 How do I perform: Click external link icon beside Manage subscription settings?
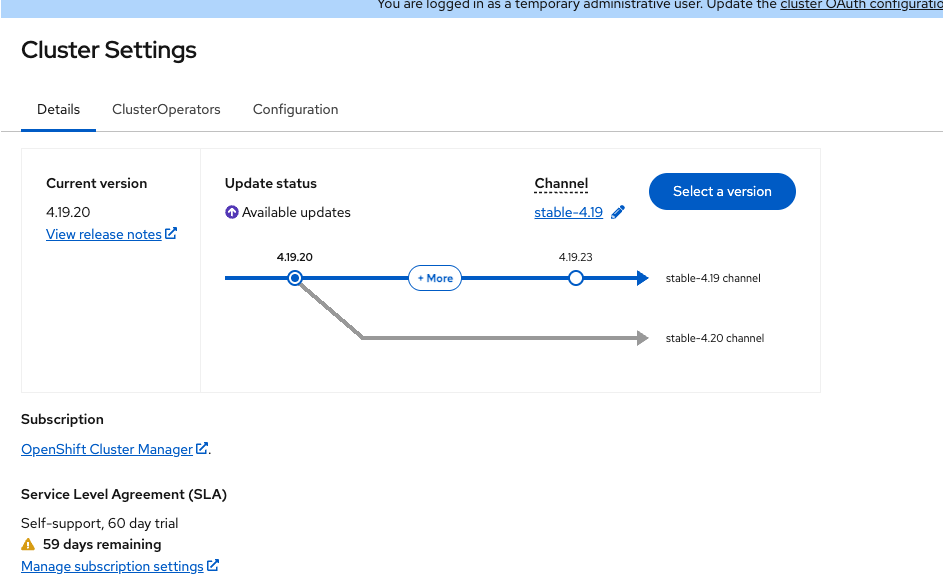tap(213, 566)
